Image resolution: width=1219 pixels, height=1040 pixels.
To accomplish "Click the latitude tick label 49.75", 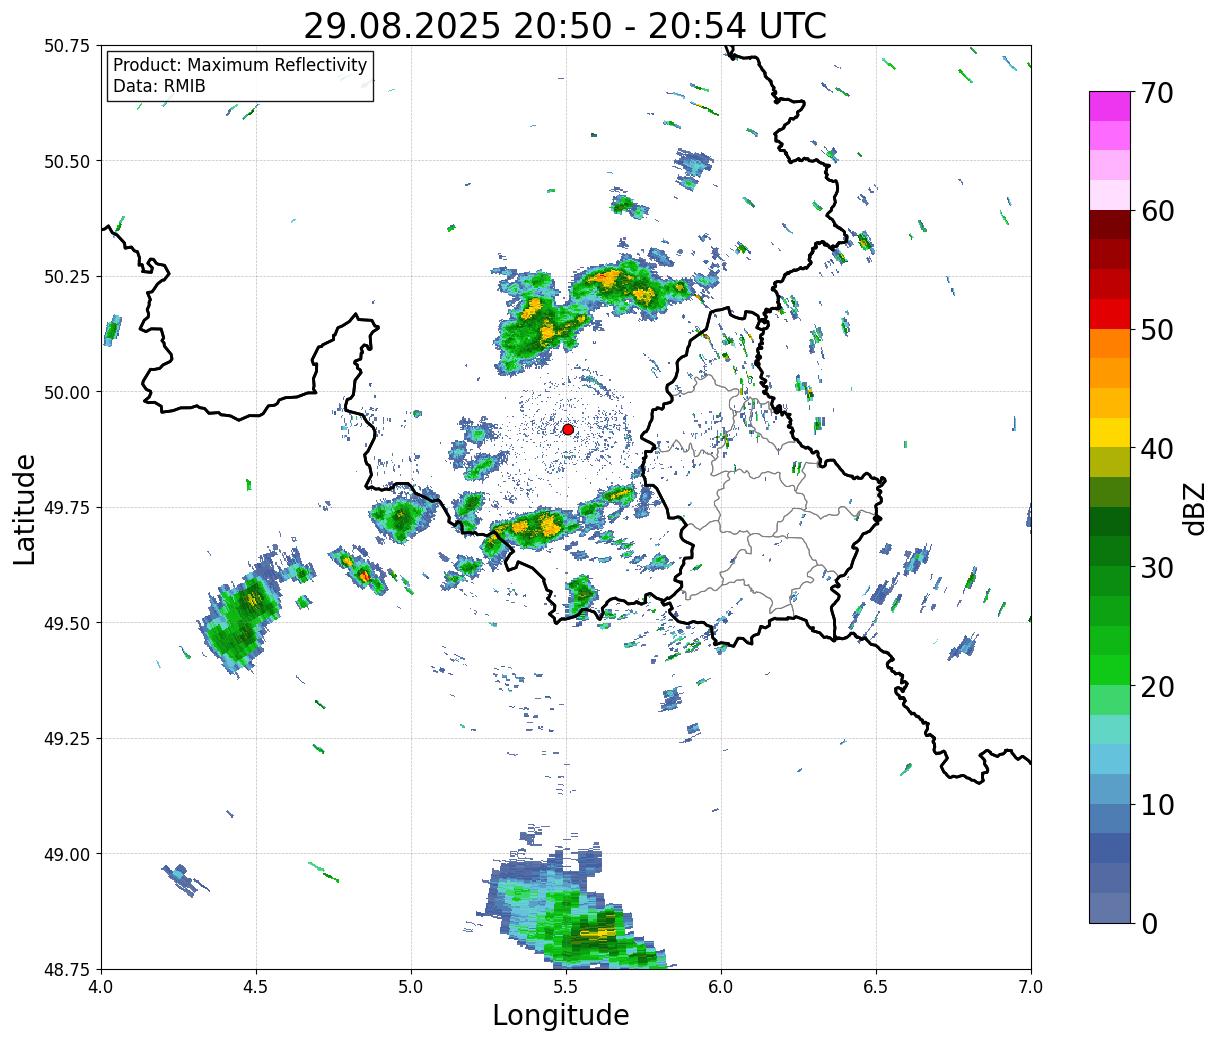I will click(x=67, y=508).
